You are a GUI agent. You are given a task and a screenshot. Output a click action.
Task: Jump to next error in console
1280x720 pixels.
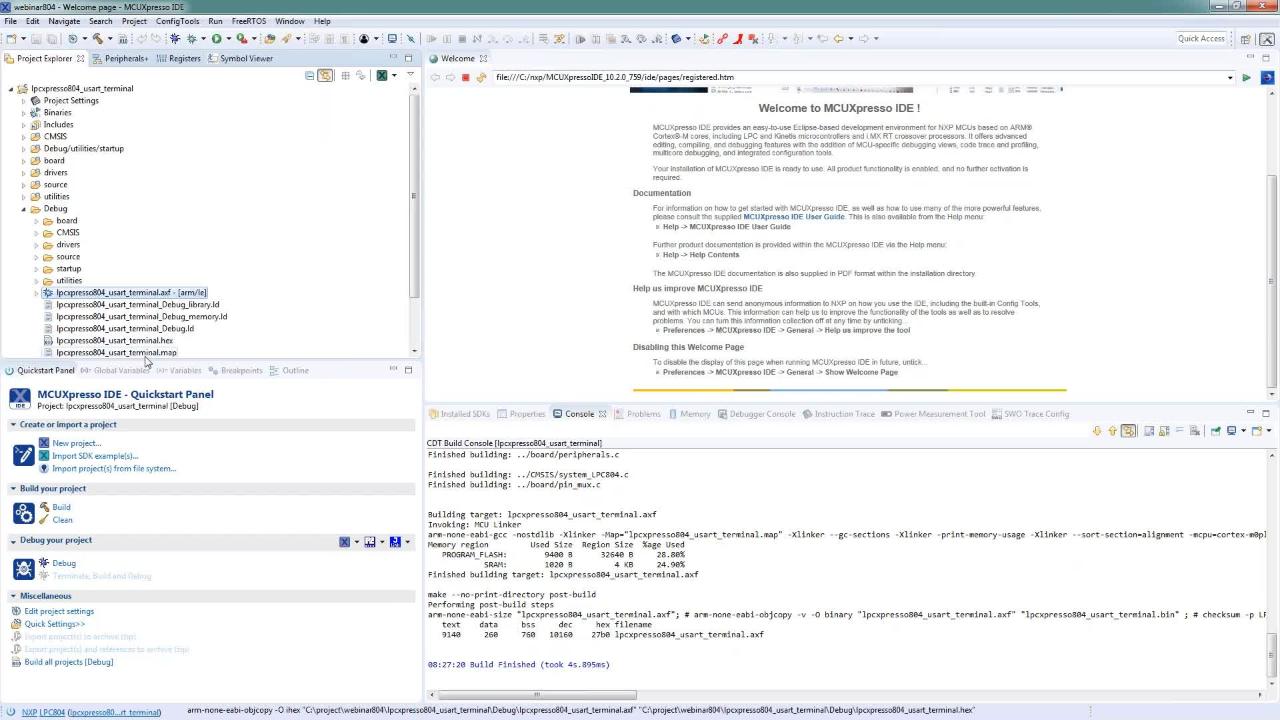tap(1097, 431)
